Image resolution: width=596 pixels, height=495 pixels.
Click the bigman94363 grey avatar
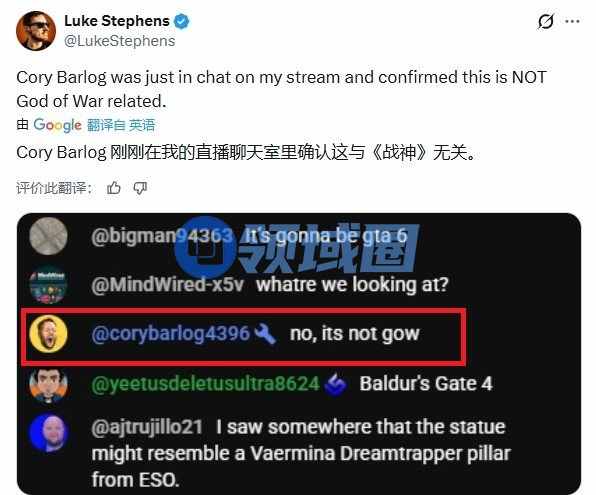[48, 236]
